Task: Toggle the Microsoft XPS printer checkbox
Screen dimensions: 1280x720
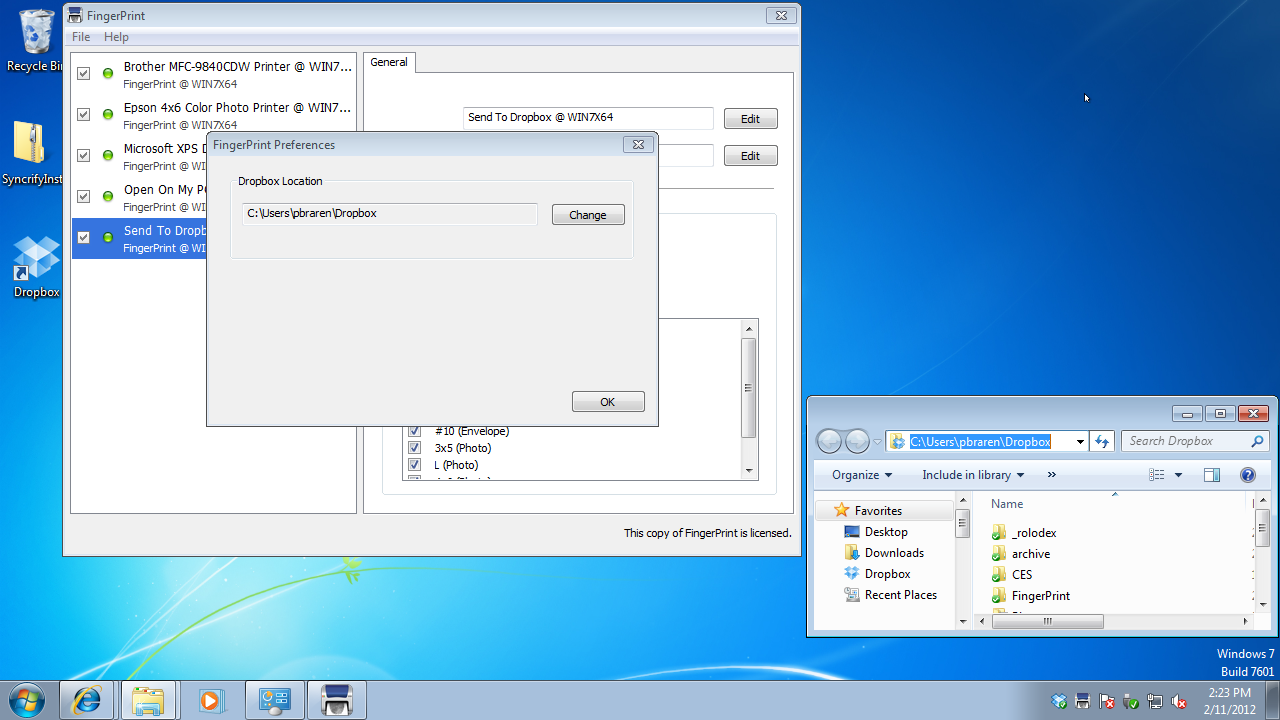Action: coord(83,155)
